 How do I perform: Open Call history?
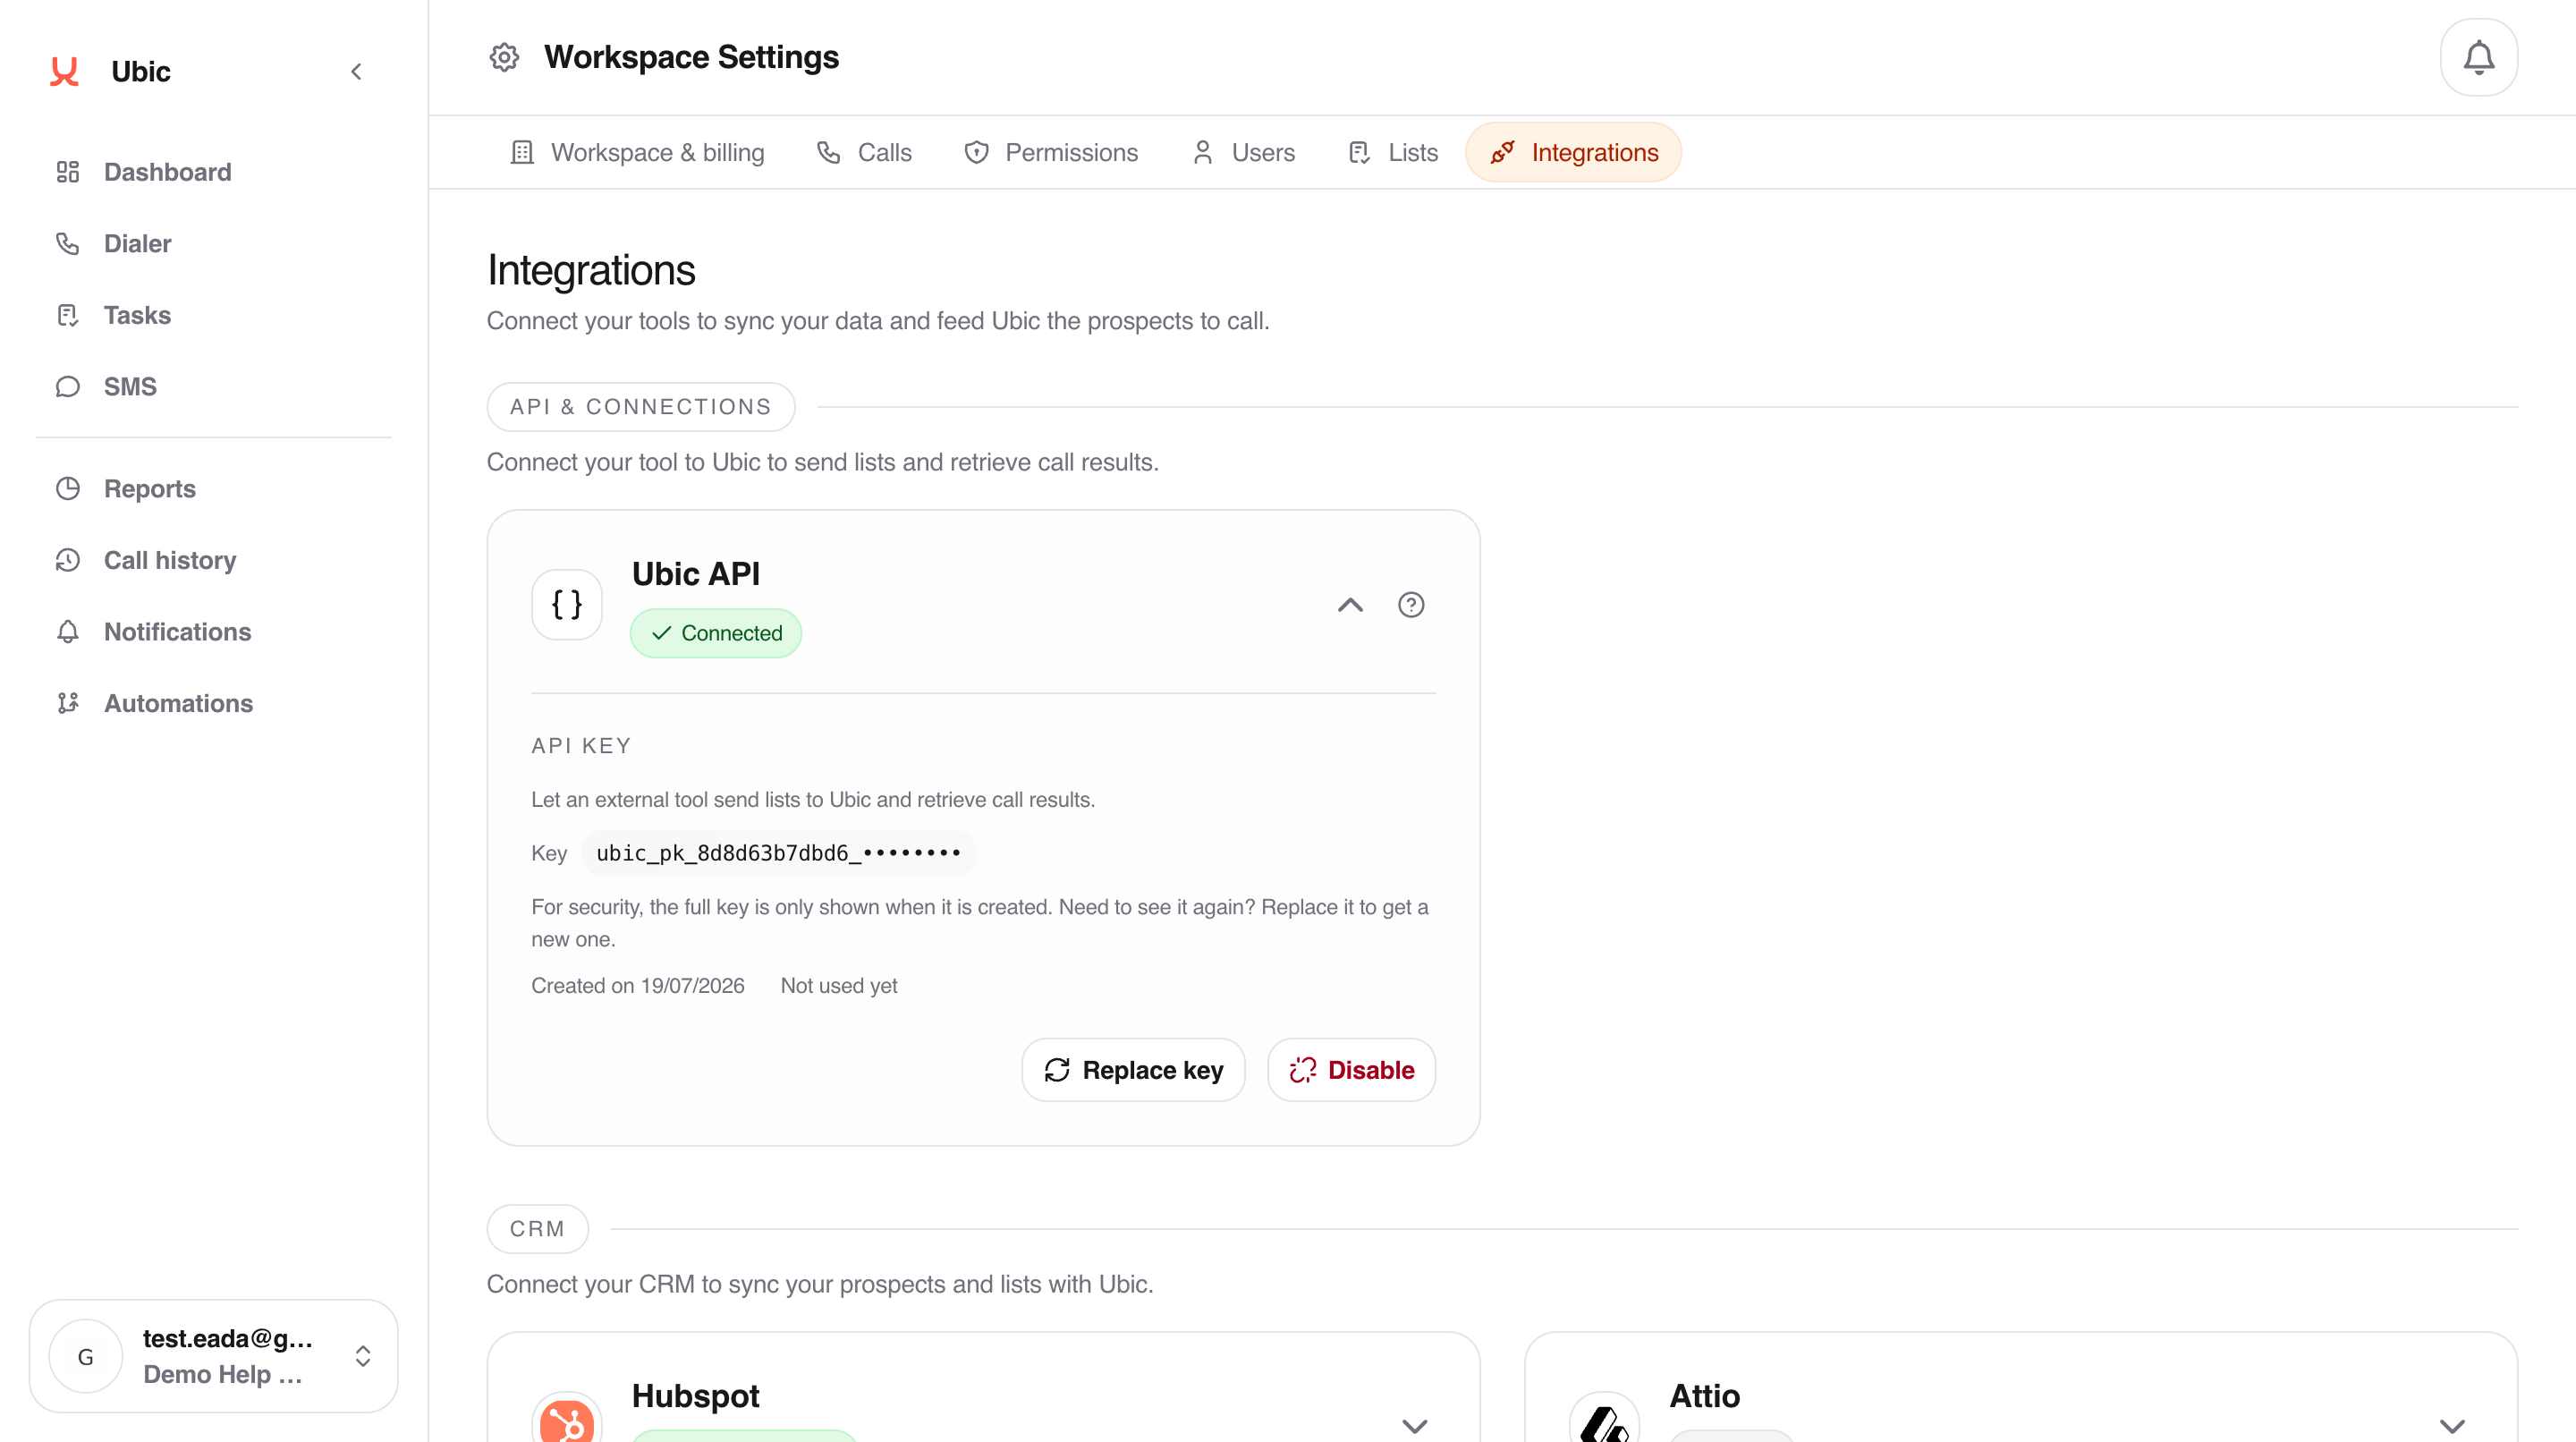[x=214, y=560]
